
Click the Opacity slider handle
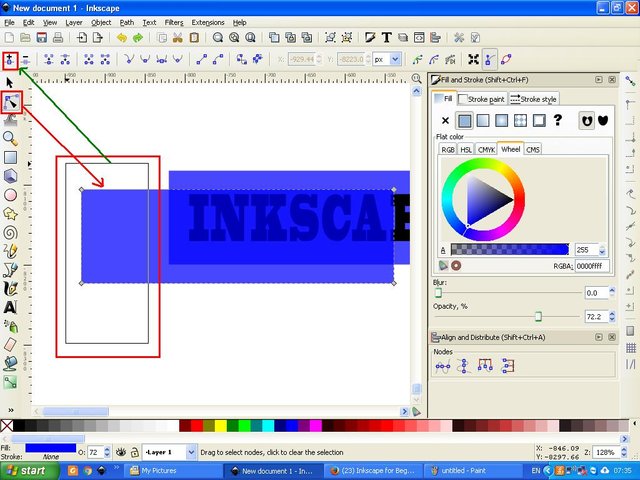coord(538,316)
